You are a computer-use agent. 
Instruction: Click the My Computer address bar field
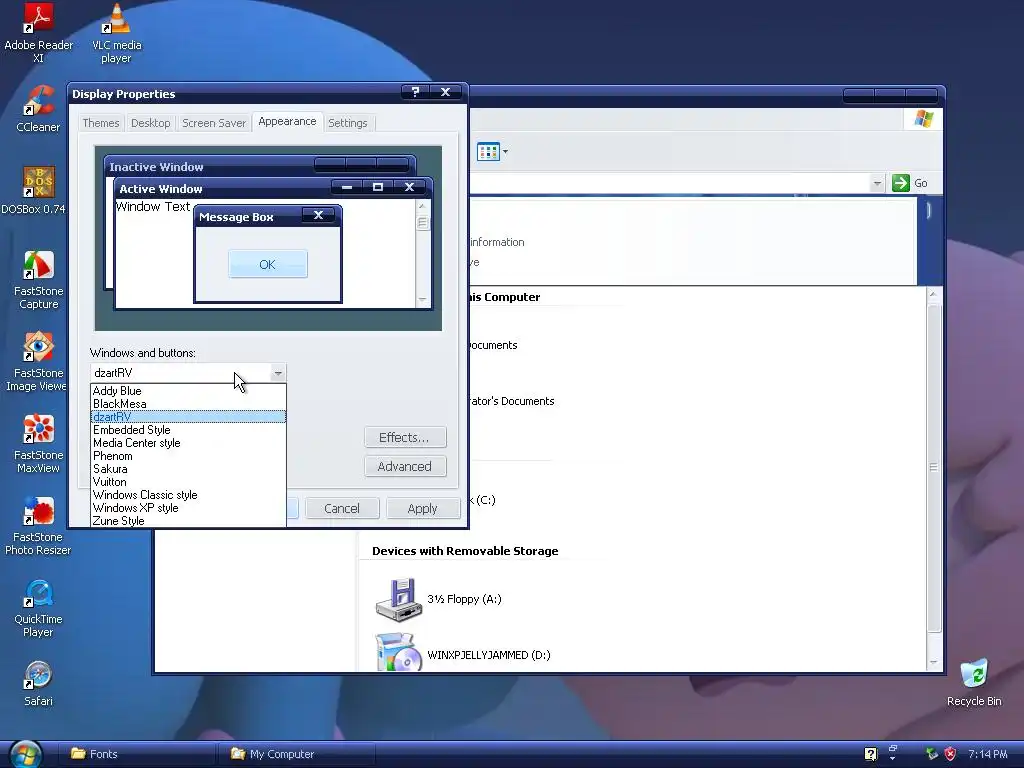click(x=677, y=184)
